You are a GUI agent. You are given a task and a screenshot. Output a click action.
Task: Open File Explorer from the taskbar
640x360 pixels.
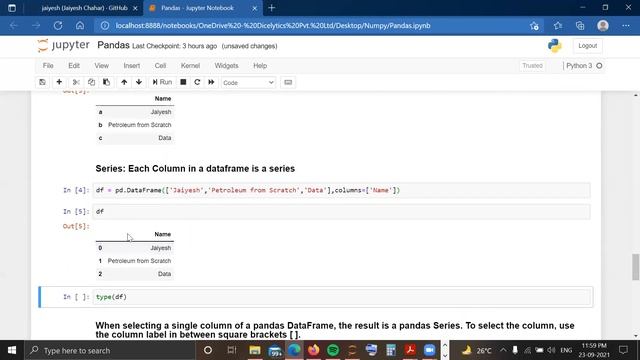(255, 350)
